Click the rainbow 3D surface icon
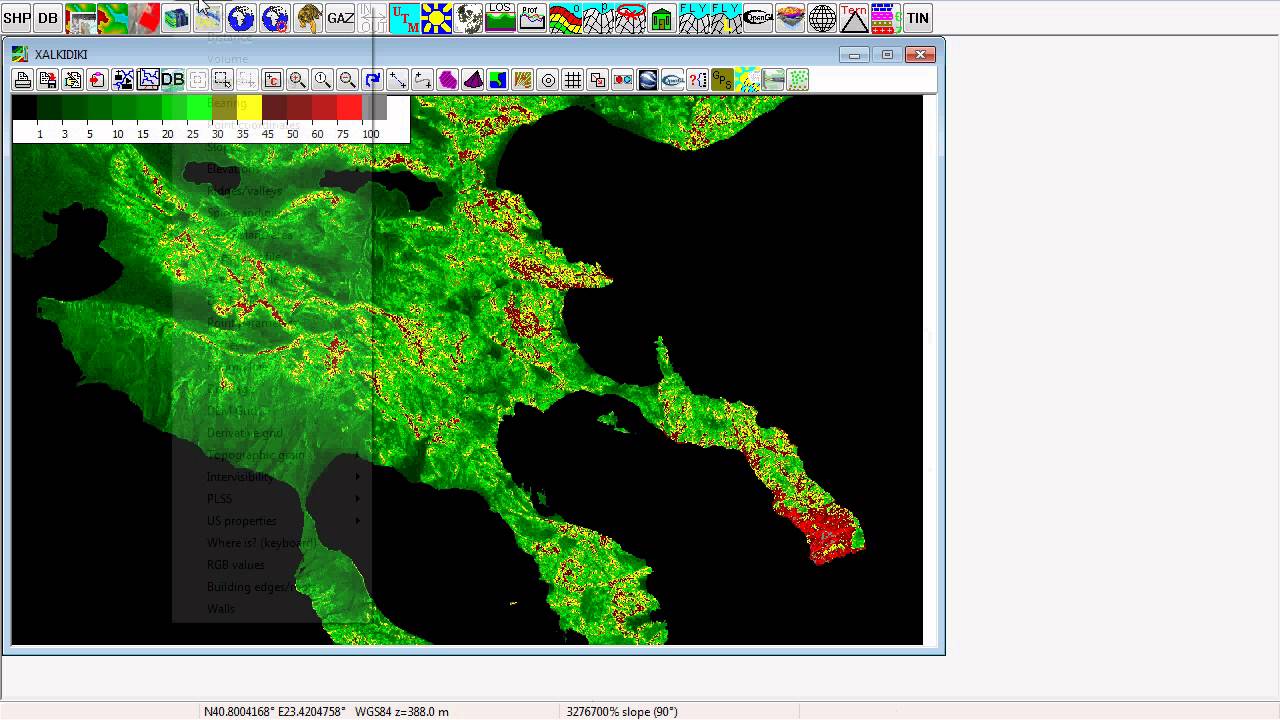1280x720 pixels. [x=790, y=18]
